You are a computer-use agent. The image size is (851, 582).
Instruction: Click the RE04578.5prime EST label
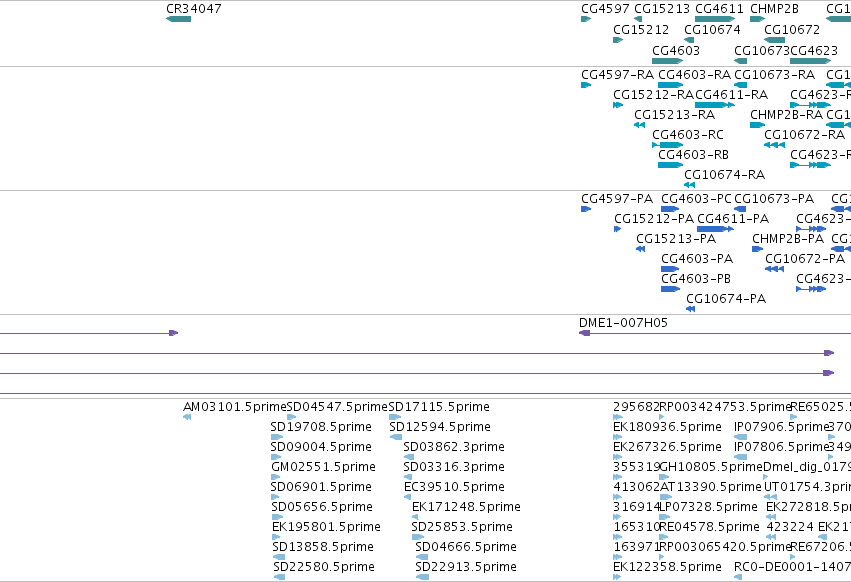[709, 527]
